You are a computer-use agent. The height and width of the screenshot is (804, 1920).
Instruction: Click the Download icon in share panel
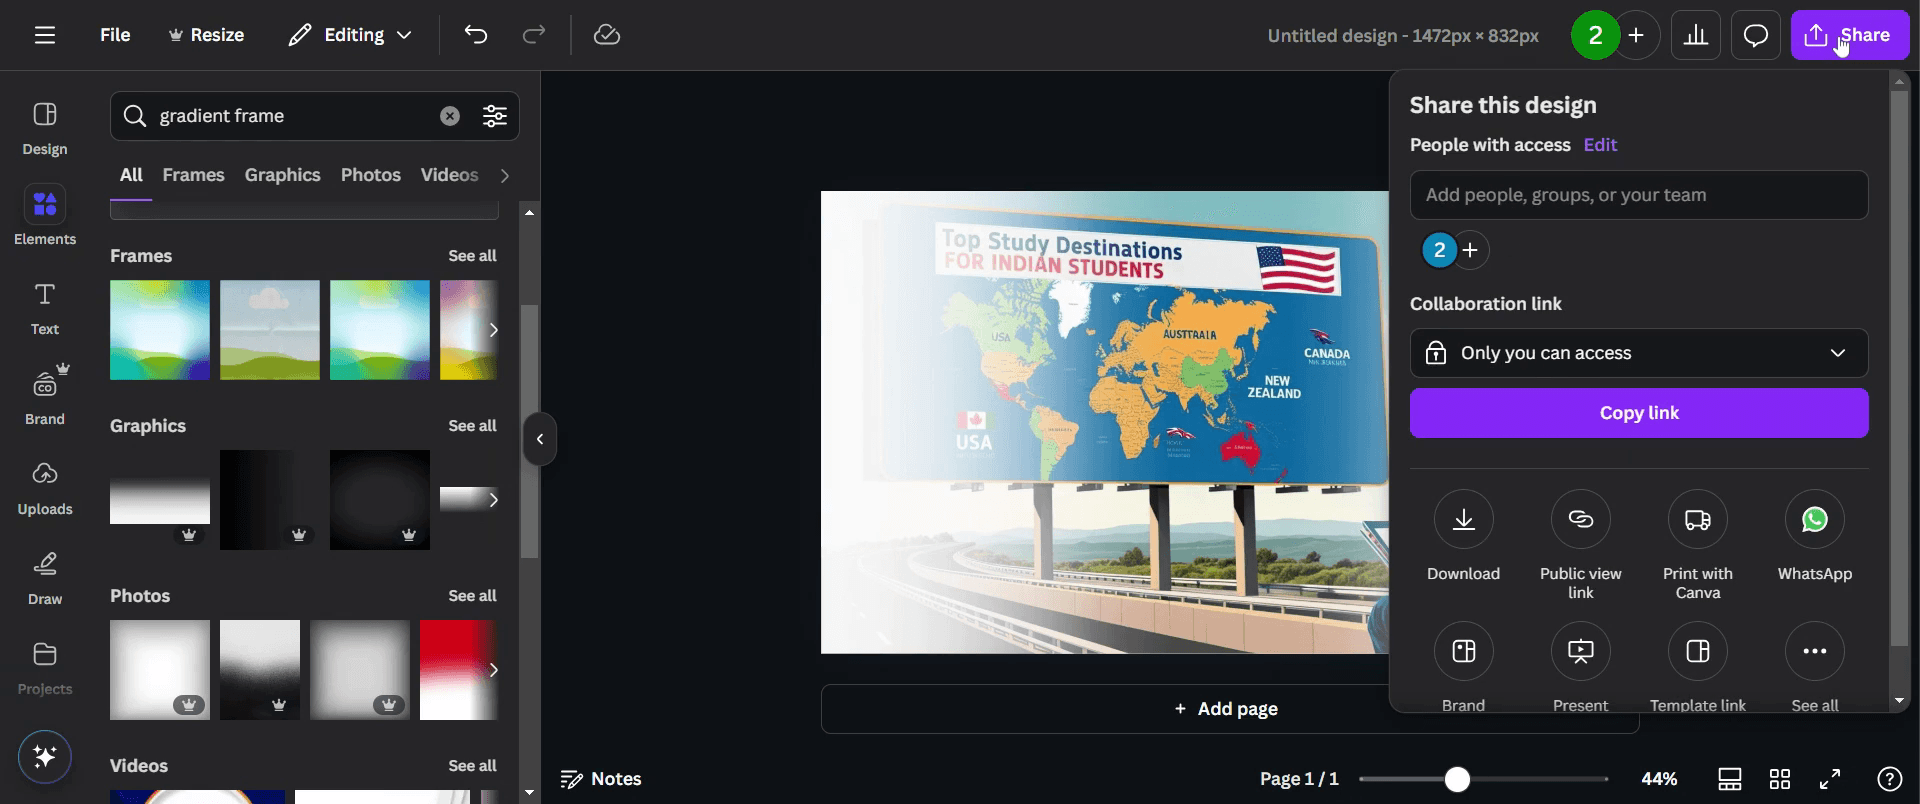(x=1463, y=519)
